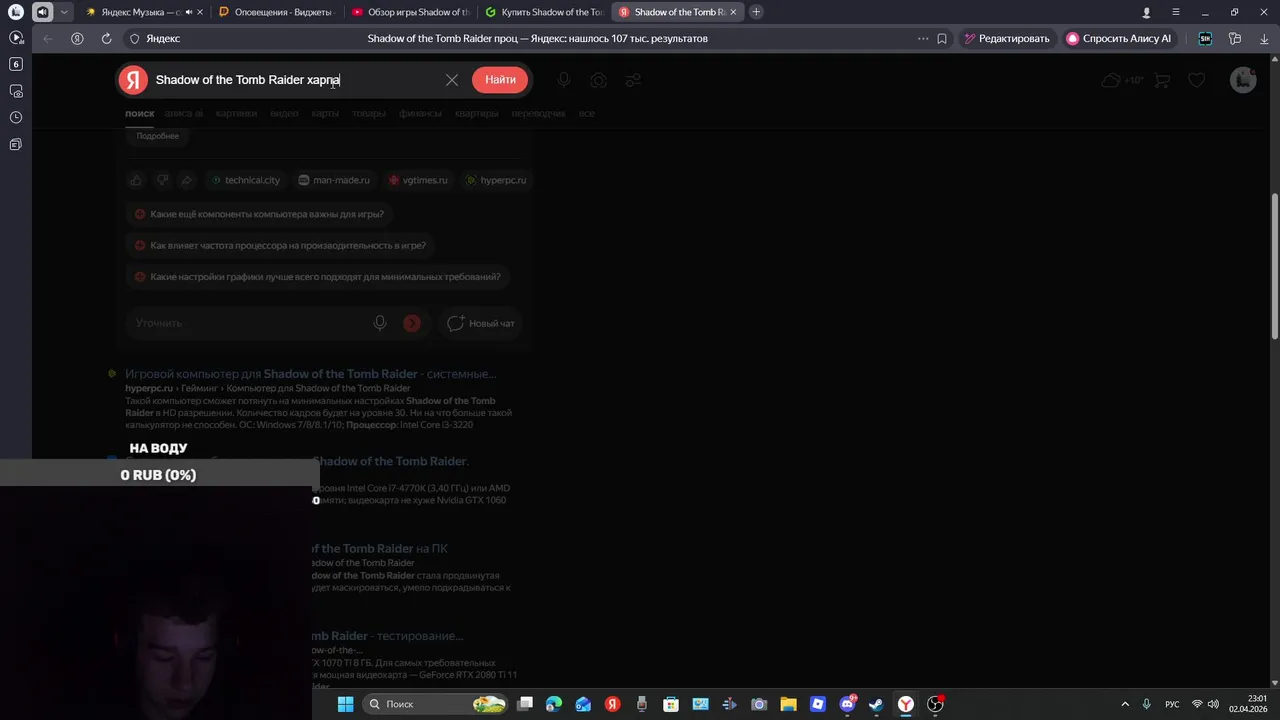Click the Найти search button

click(x=500, y=80)
